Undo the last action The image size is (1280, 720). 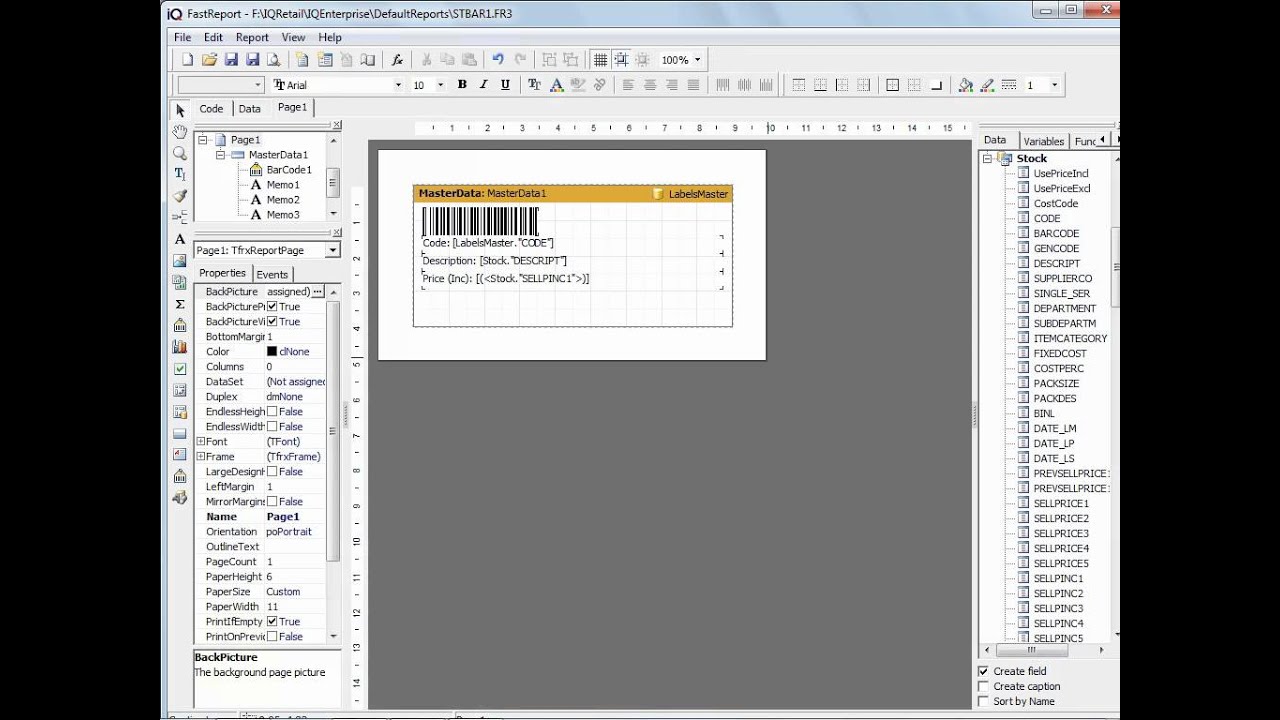pyautogui.click(x=498, y=60)
